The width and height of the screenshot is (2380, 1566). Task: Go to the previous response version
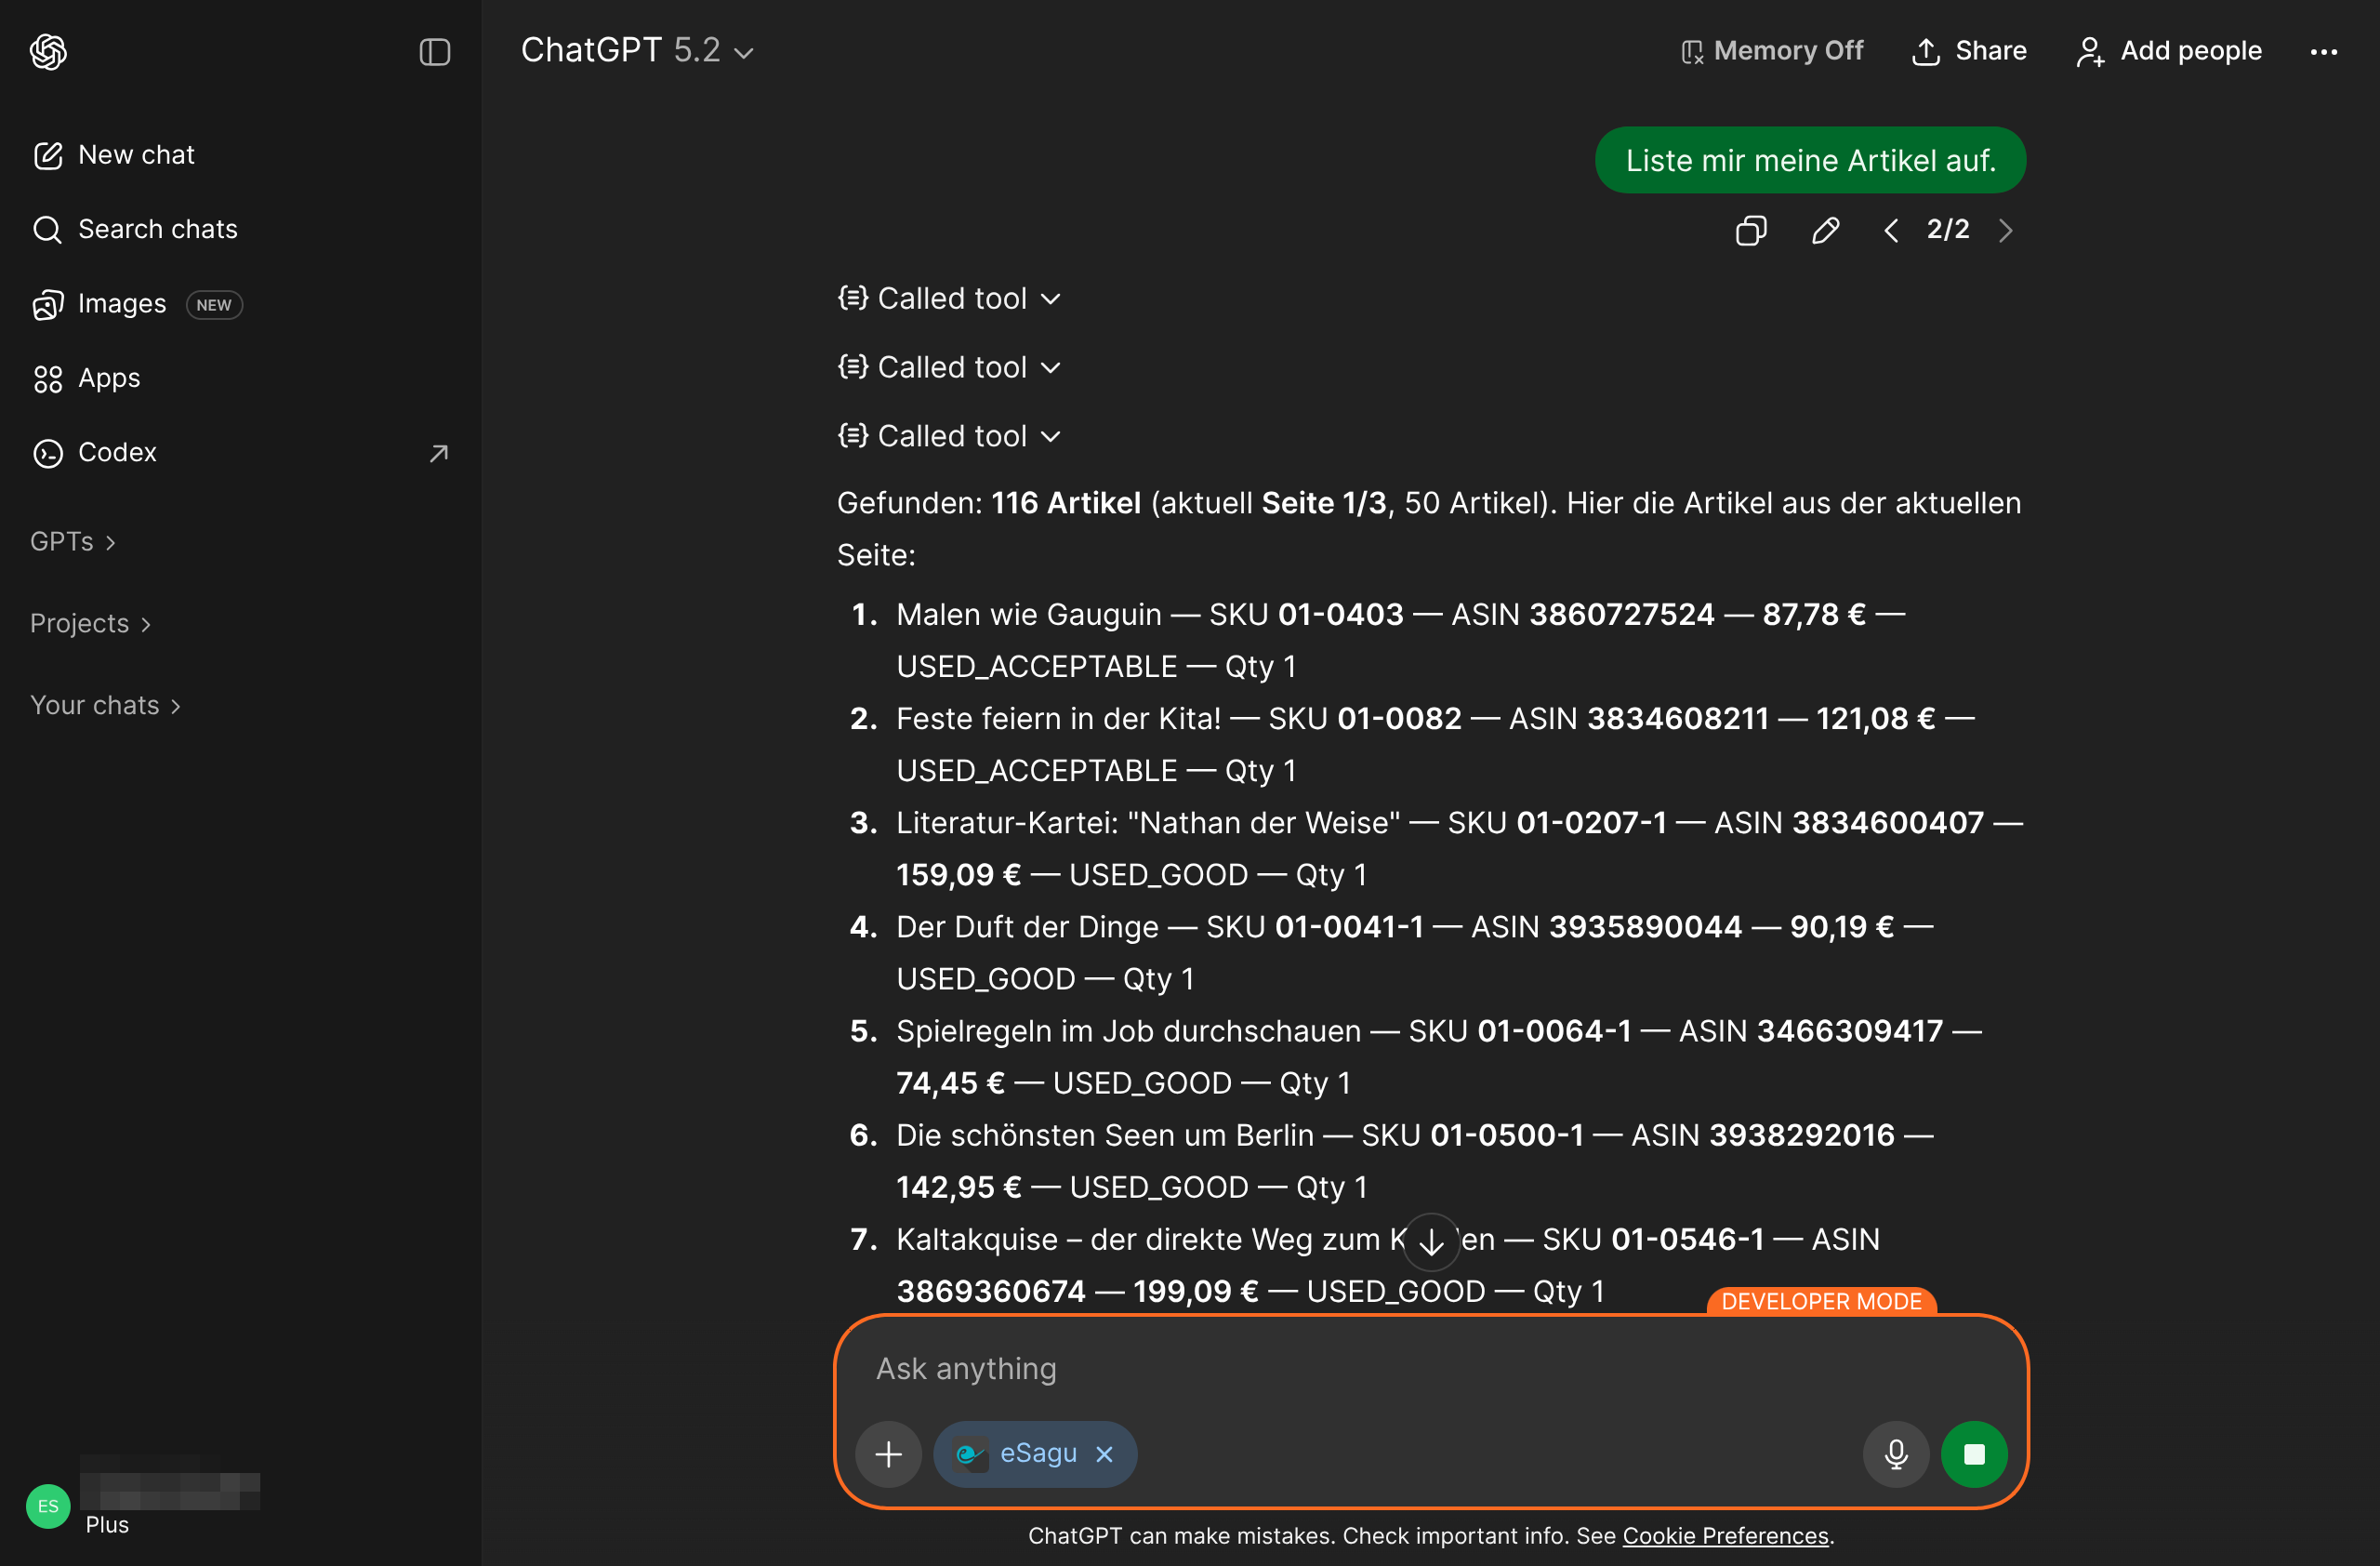pos(1890,230)
